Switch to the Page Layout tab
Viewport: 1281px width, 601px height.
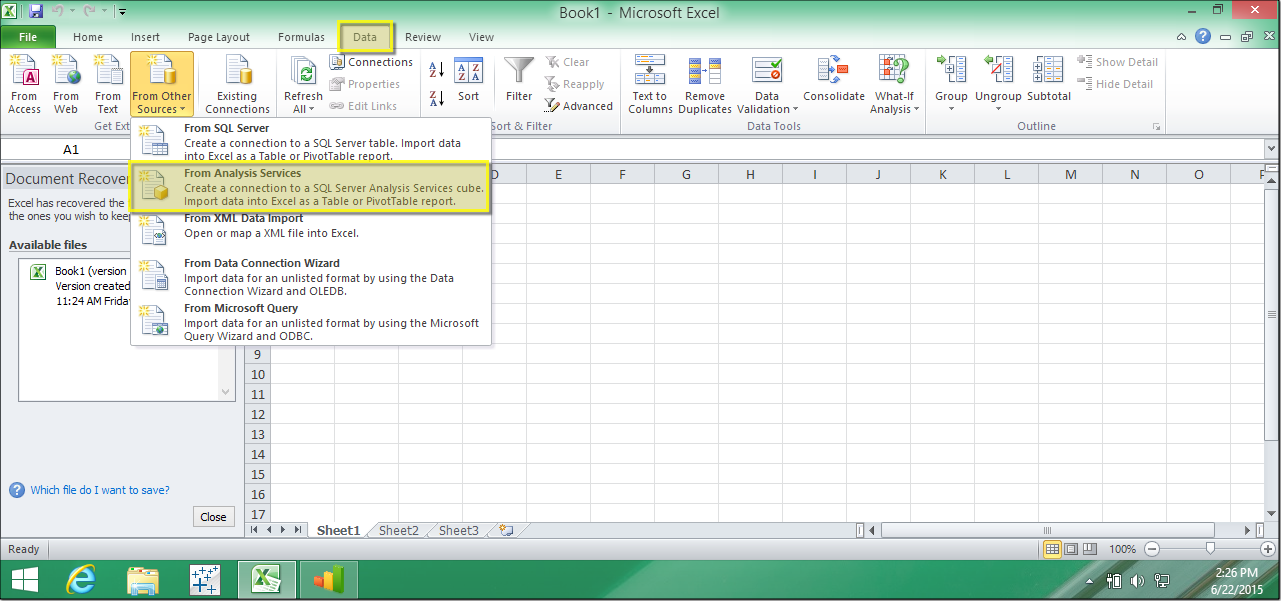219,37
